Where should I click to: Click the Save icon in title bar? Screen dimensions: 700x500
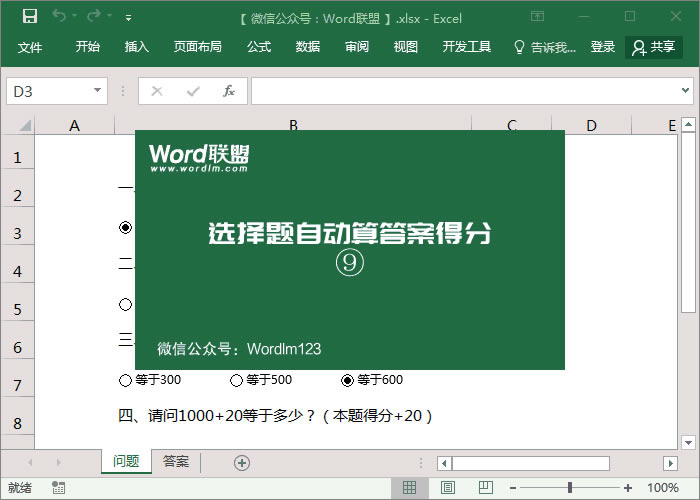click(30, 17)
